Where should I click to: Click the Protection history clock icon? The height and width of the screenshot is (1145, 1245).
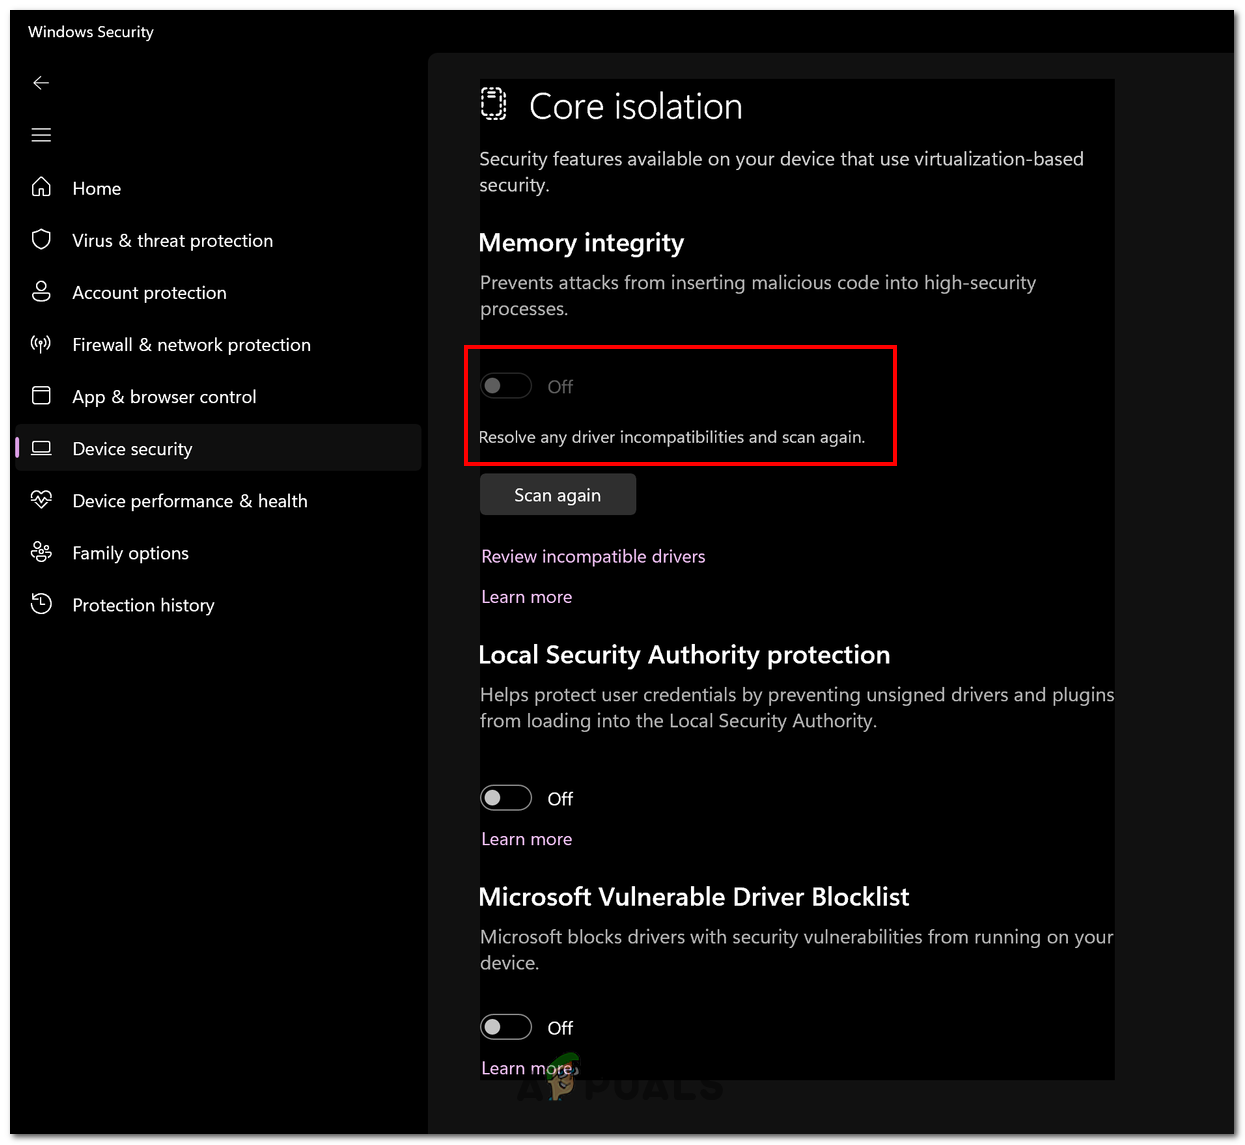click(x=41, y=604)
